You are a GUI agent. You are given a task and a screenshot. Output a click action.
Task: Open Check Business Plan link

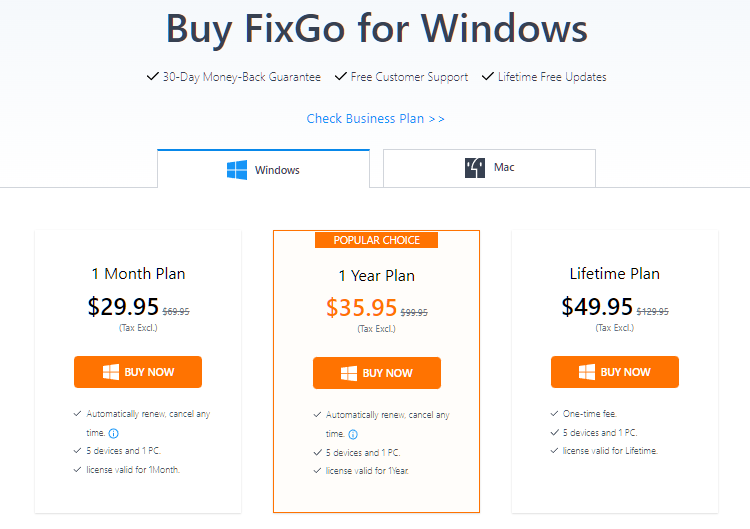[x=375, y=119]
